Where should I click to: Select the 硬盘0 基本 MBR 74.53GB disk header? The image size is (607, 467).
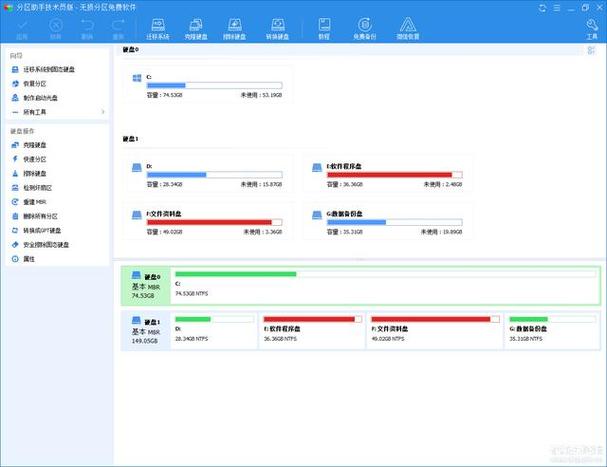(146, 285)
